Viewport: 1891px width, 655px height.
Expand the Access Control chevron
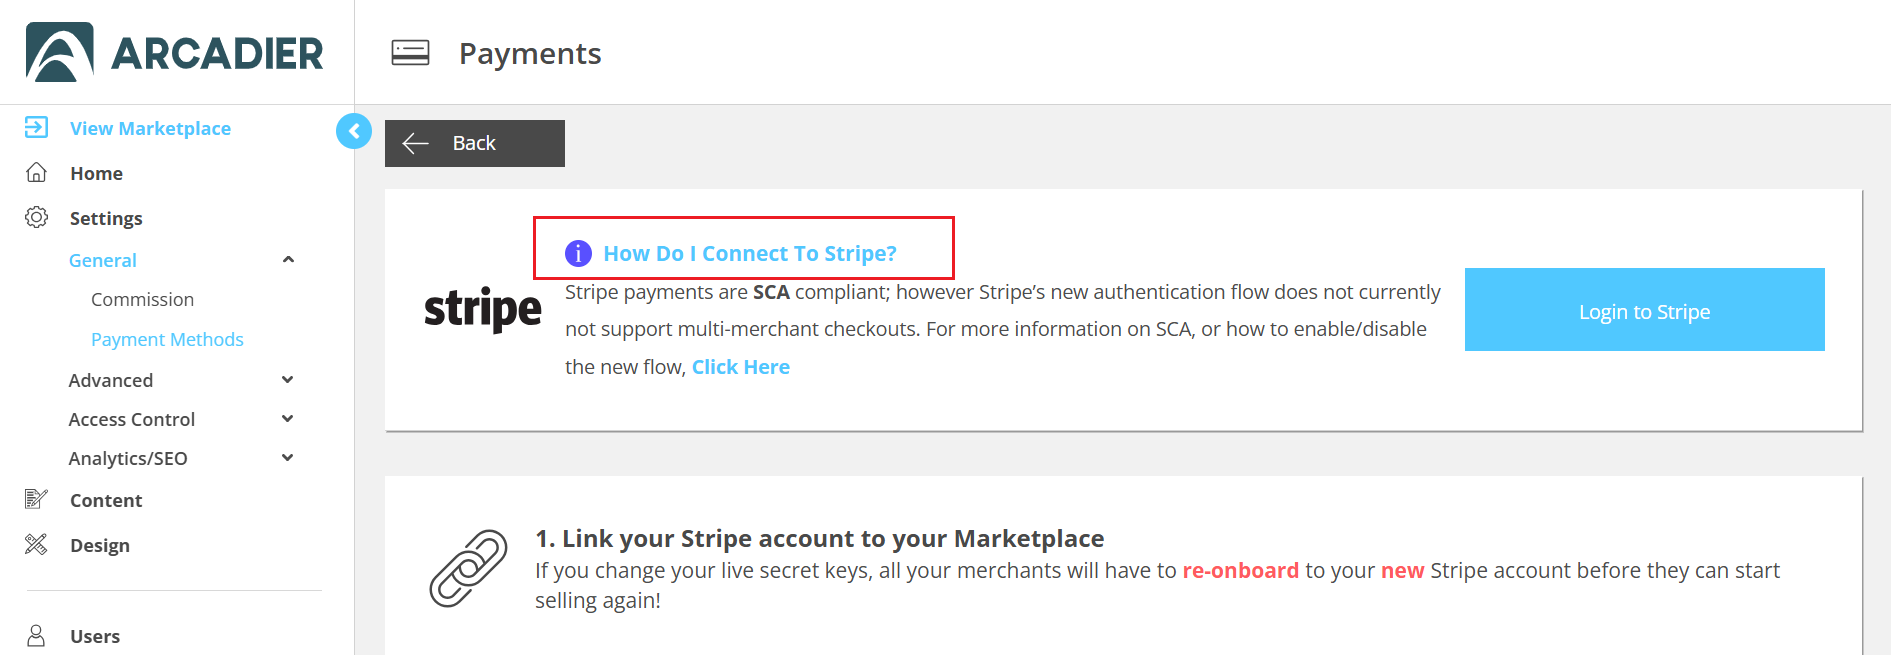click(x=288, y=419)
